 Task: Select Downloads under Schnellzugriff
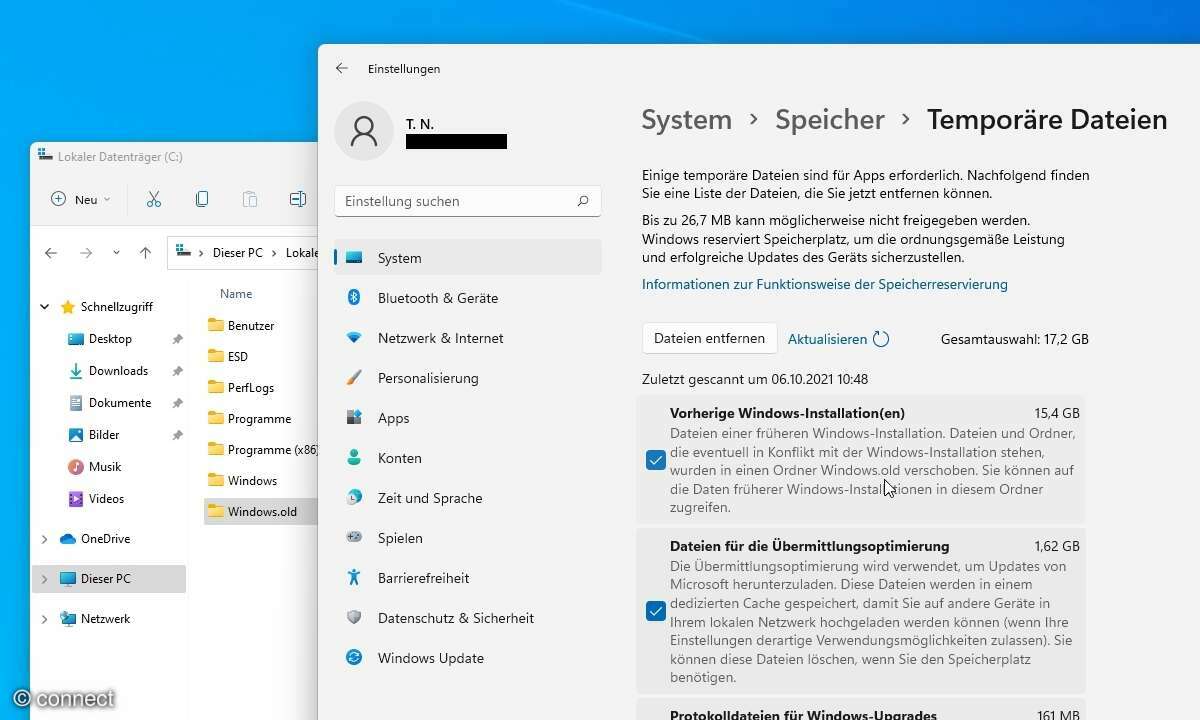118,371
